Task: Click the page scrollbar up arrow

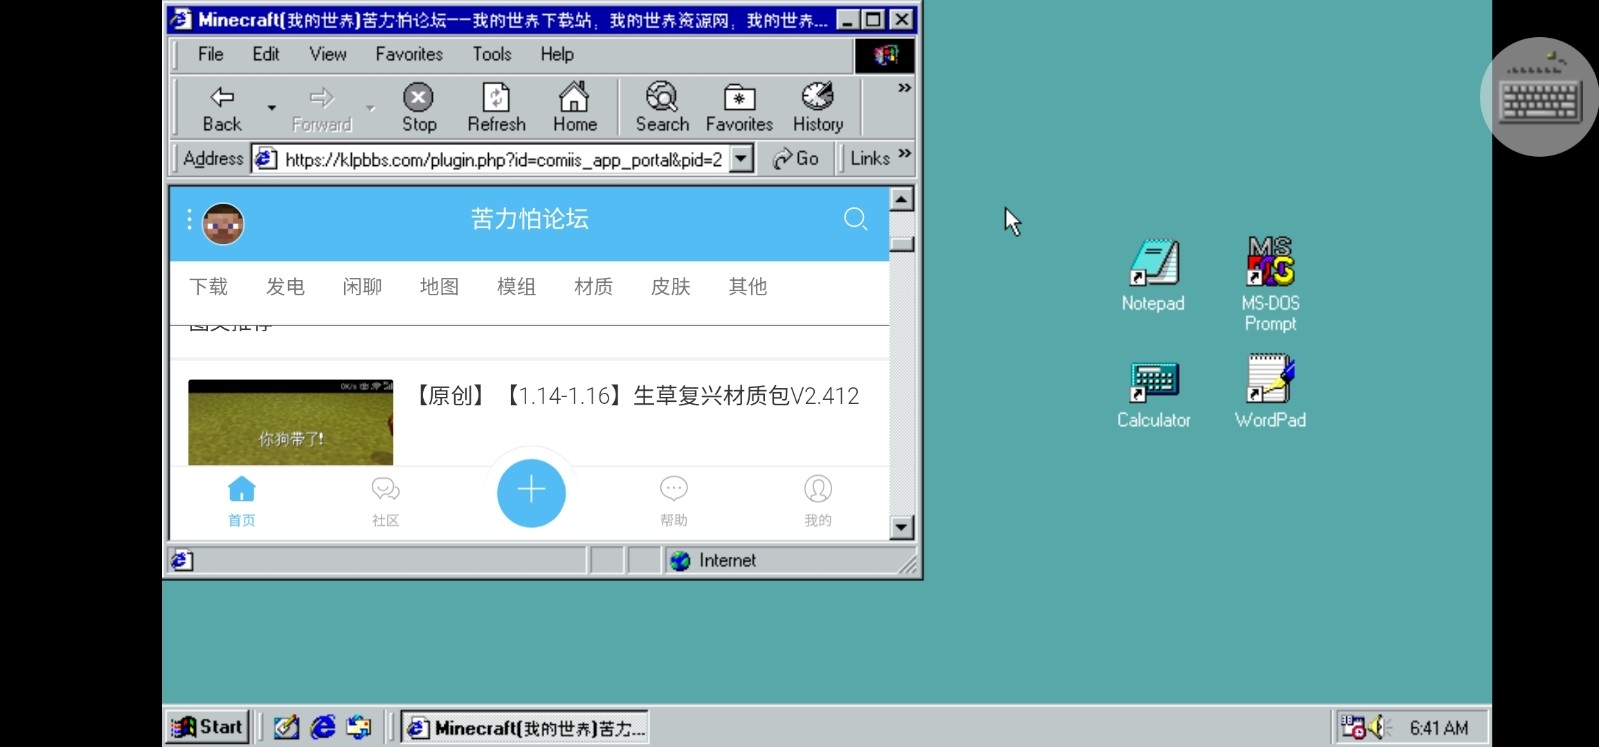Action: click(902, 199)
